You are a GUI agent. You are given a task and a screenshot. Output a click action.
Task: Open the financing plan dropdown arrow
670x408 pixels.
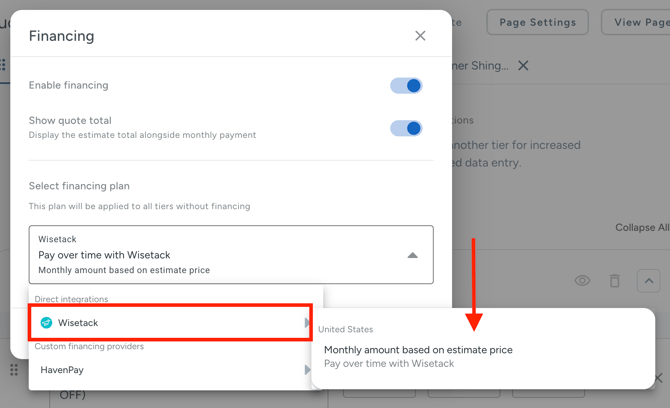coord(412,255)
